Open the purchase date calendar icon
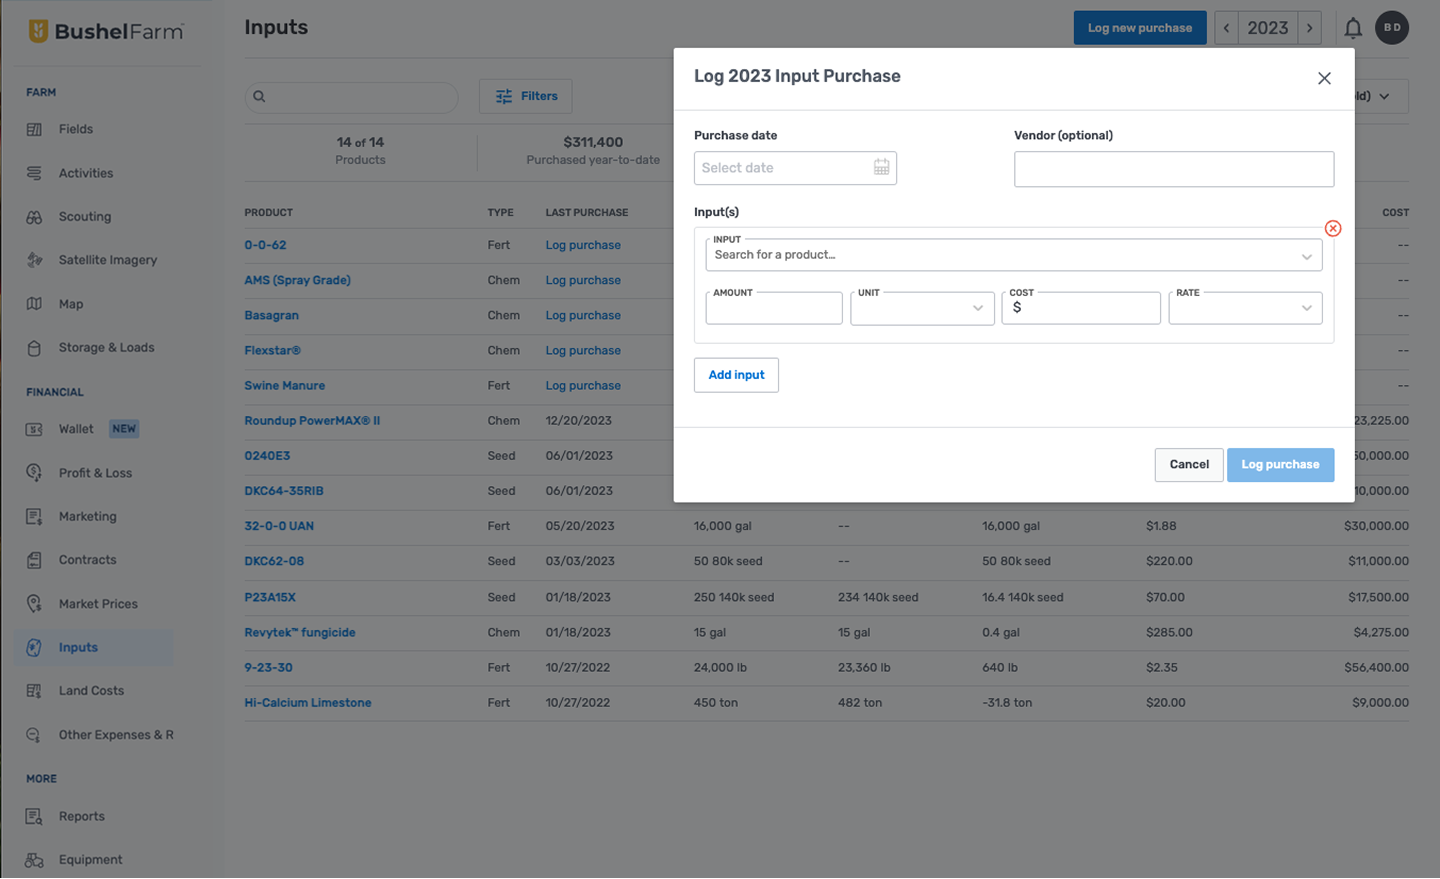This screenshot has height=879, width=1440. pos(881,168)
